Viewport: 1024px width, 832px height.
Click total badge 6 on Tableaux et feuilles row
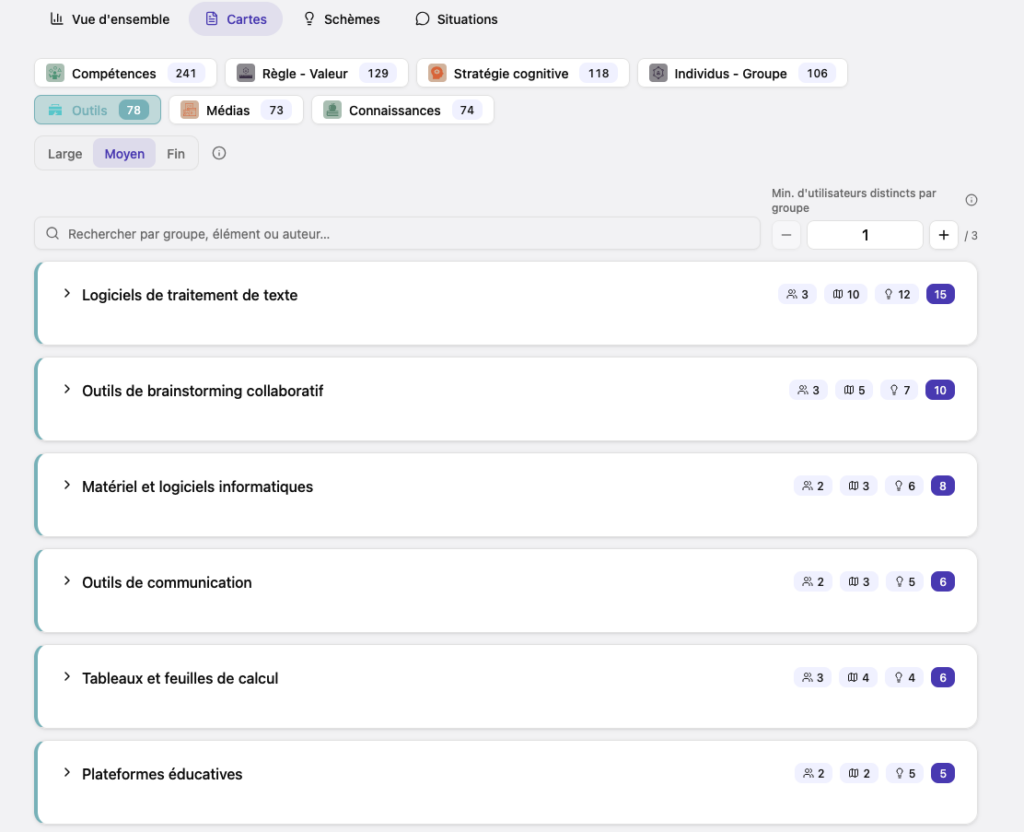[943, 678]
